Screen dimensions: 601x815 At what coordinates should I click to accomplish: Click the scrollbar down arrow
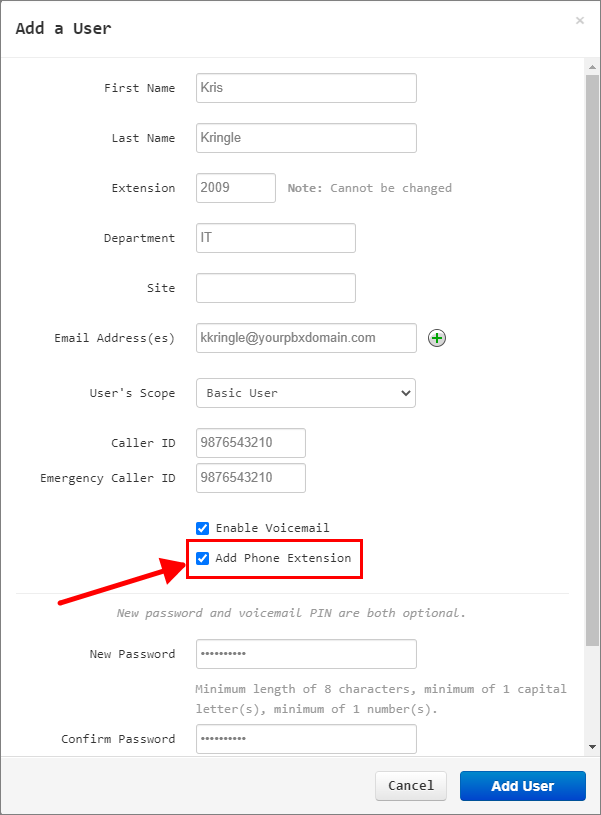pyautogui.click(x=592, y=747)
